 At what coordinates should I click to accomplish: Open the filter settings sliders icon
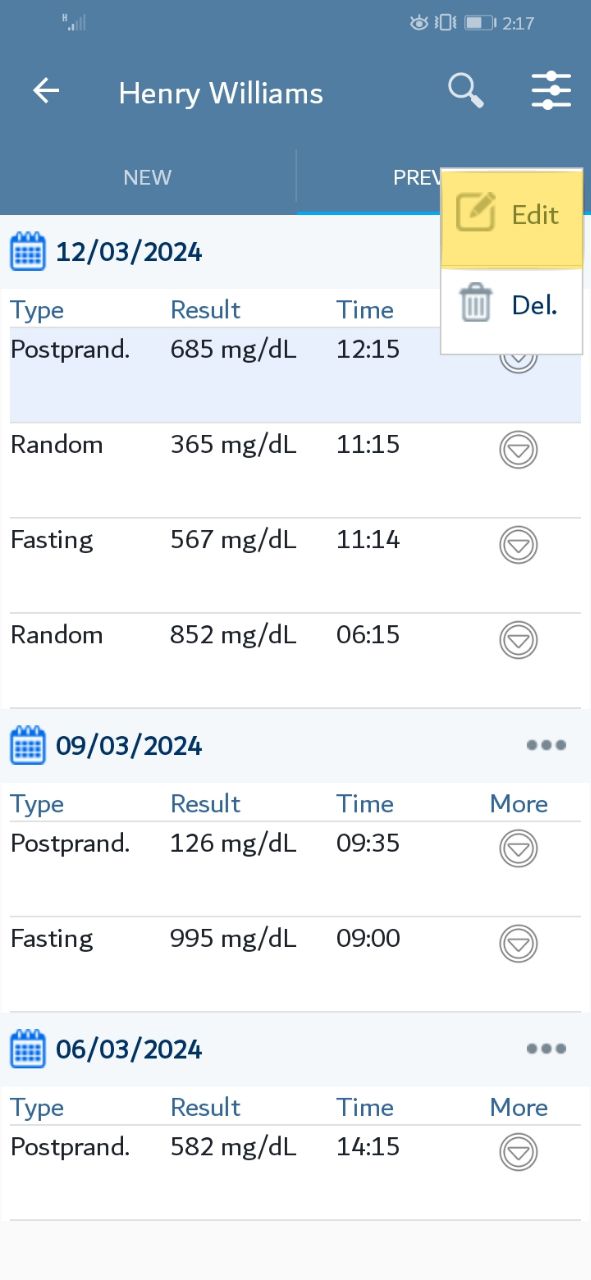(x=551, y=91)
